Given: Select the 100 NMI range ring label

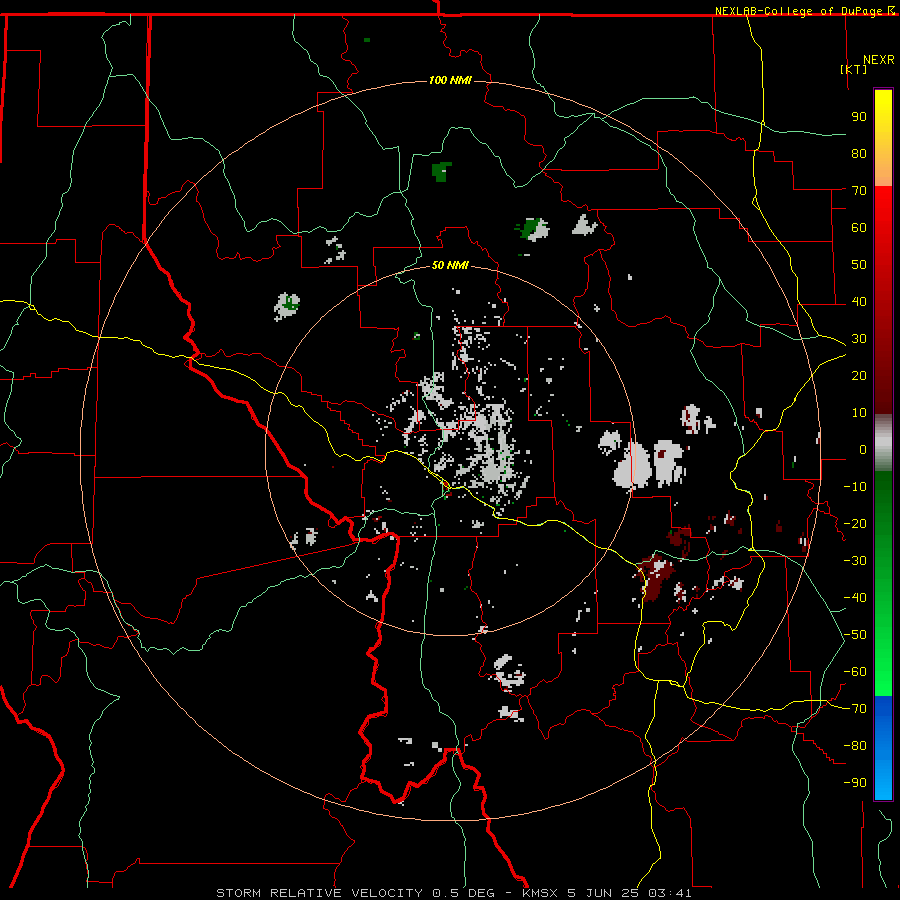Looking at the screenshot, I should [450, 80].
